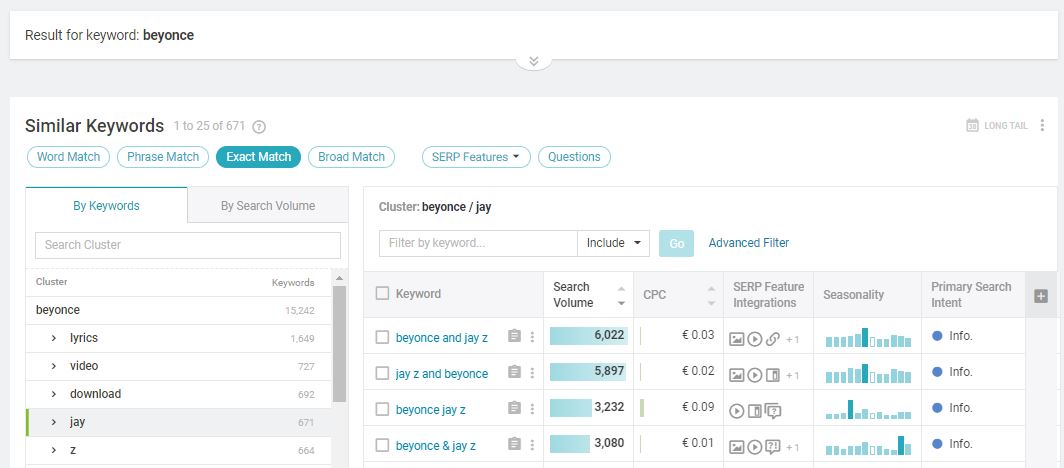Open the row menu for 'beyonce jay z'
The height and width of the screenshot is (468, 1064).
(533, 408)
